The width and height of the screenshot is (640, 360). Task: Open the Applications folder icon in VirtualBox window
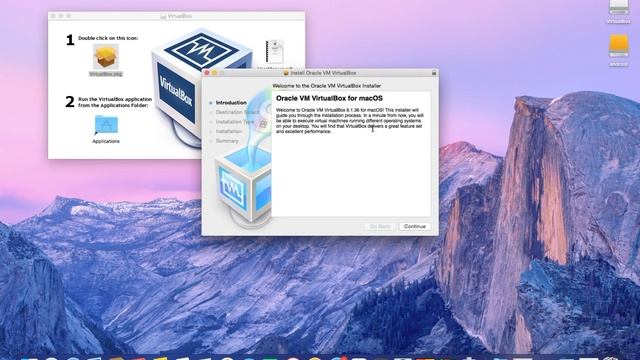106,125
